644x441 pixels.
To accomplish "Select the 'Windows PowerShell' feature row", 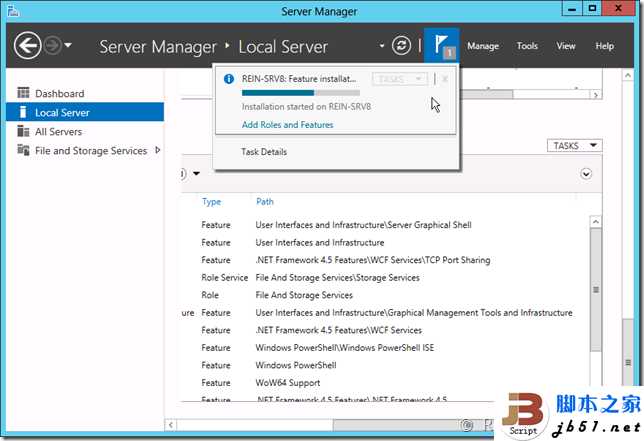I will [x=385, y=365].
